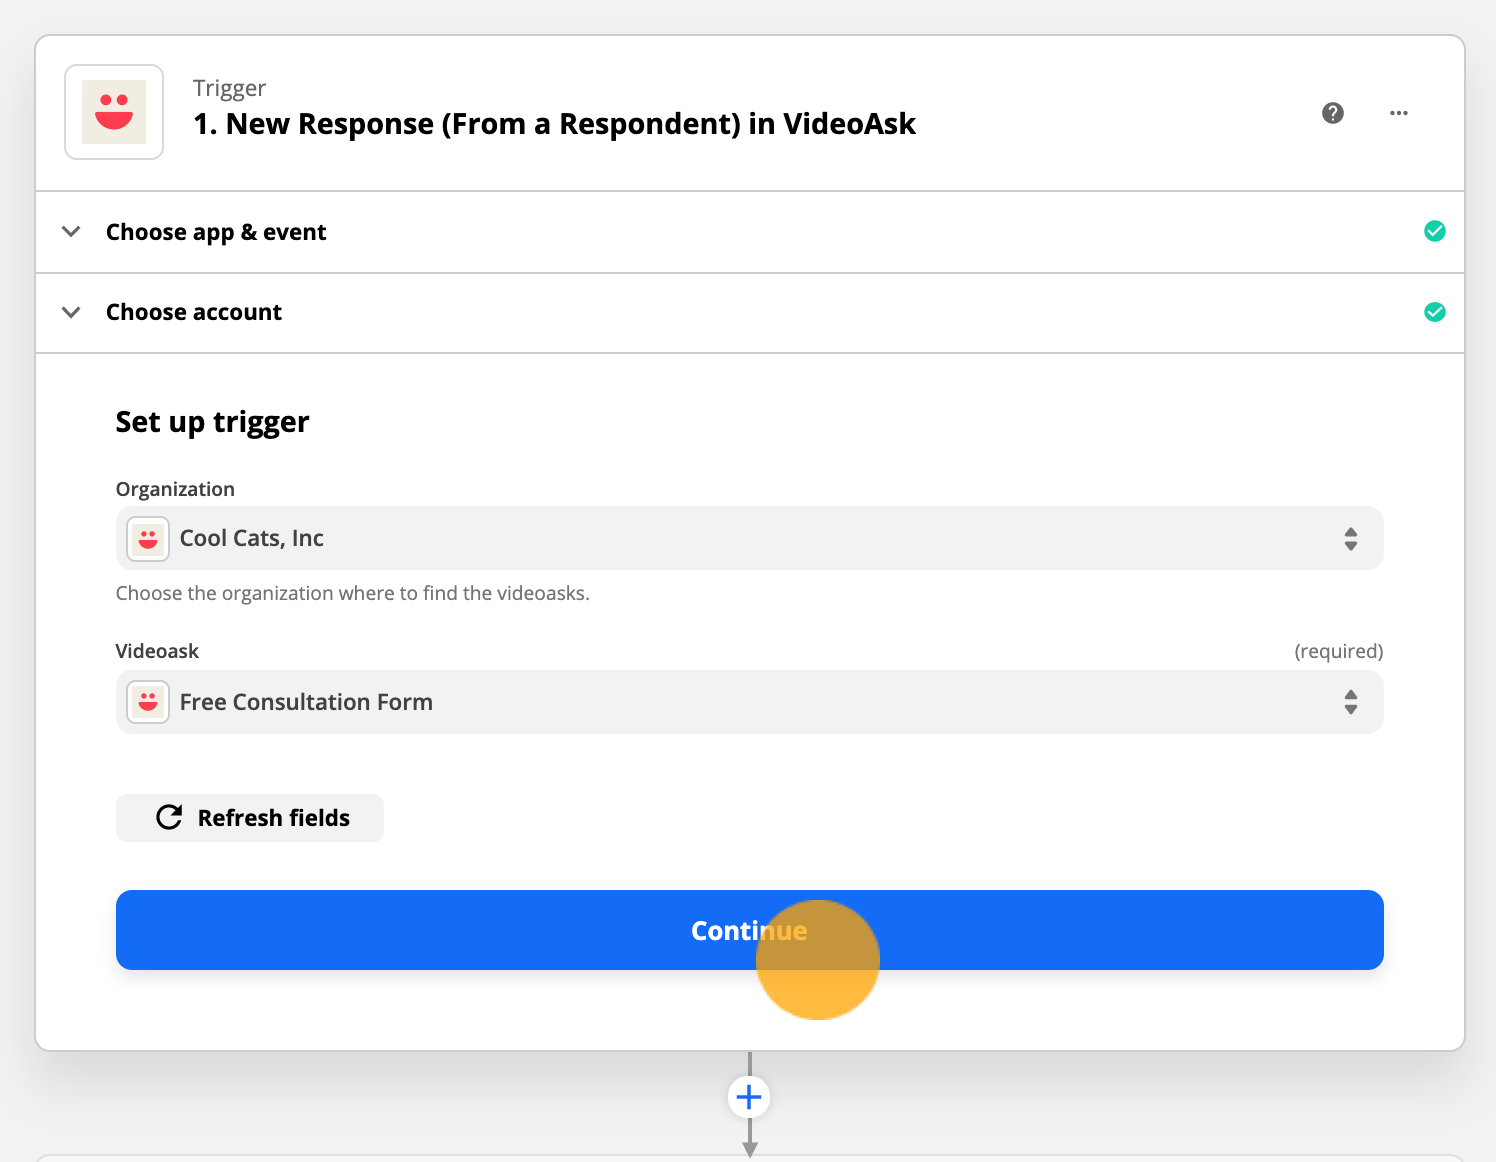Click the Free Consultation Form field
The width and height of the screenshot is (1496, 1162).
tap(750, 702)
